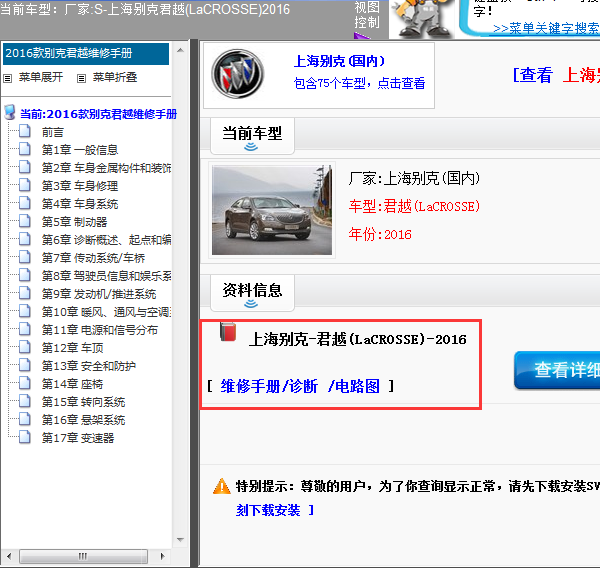
Task: Select 第12章 车顶 chapter
Action: pyautogui.click(x=73, y=348)
